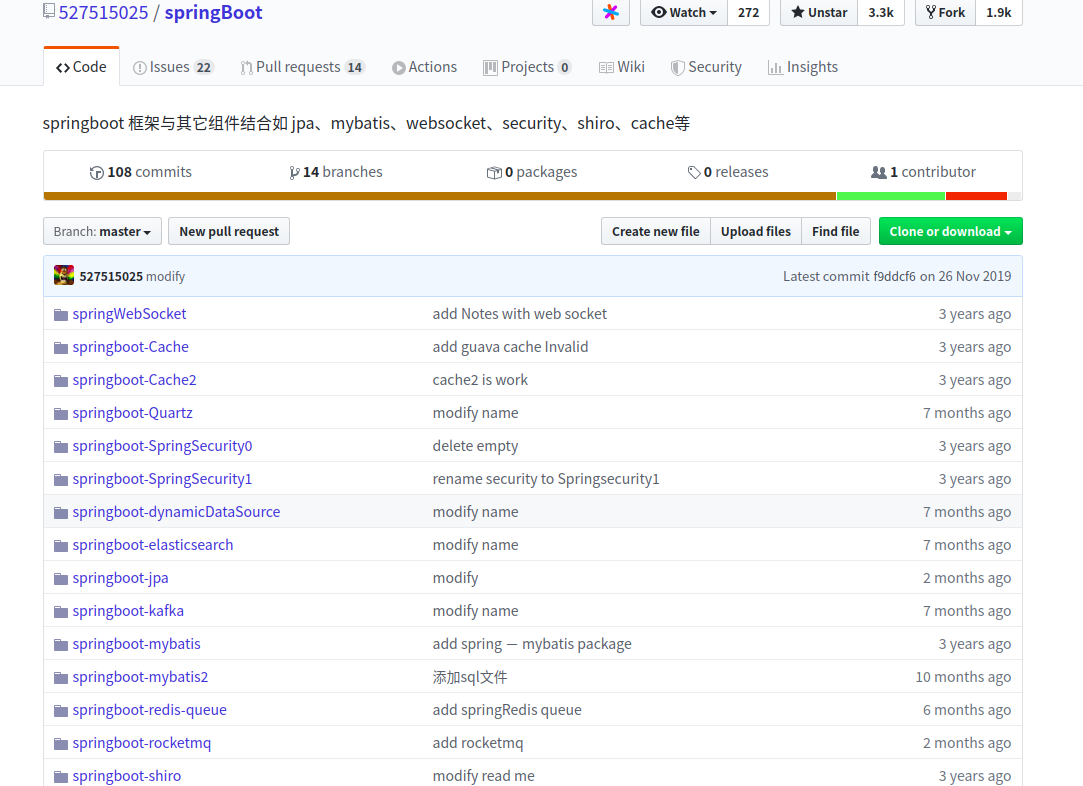Screen dimensions: 1083x786
Task: Open the 527515025 owner profile link
Action: [x=104, y=12]
